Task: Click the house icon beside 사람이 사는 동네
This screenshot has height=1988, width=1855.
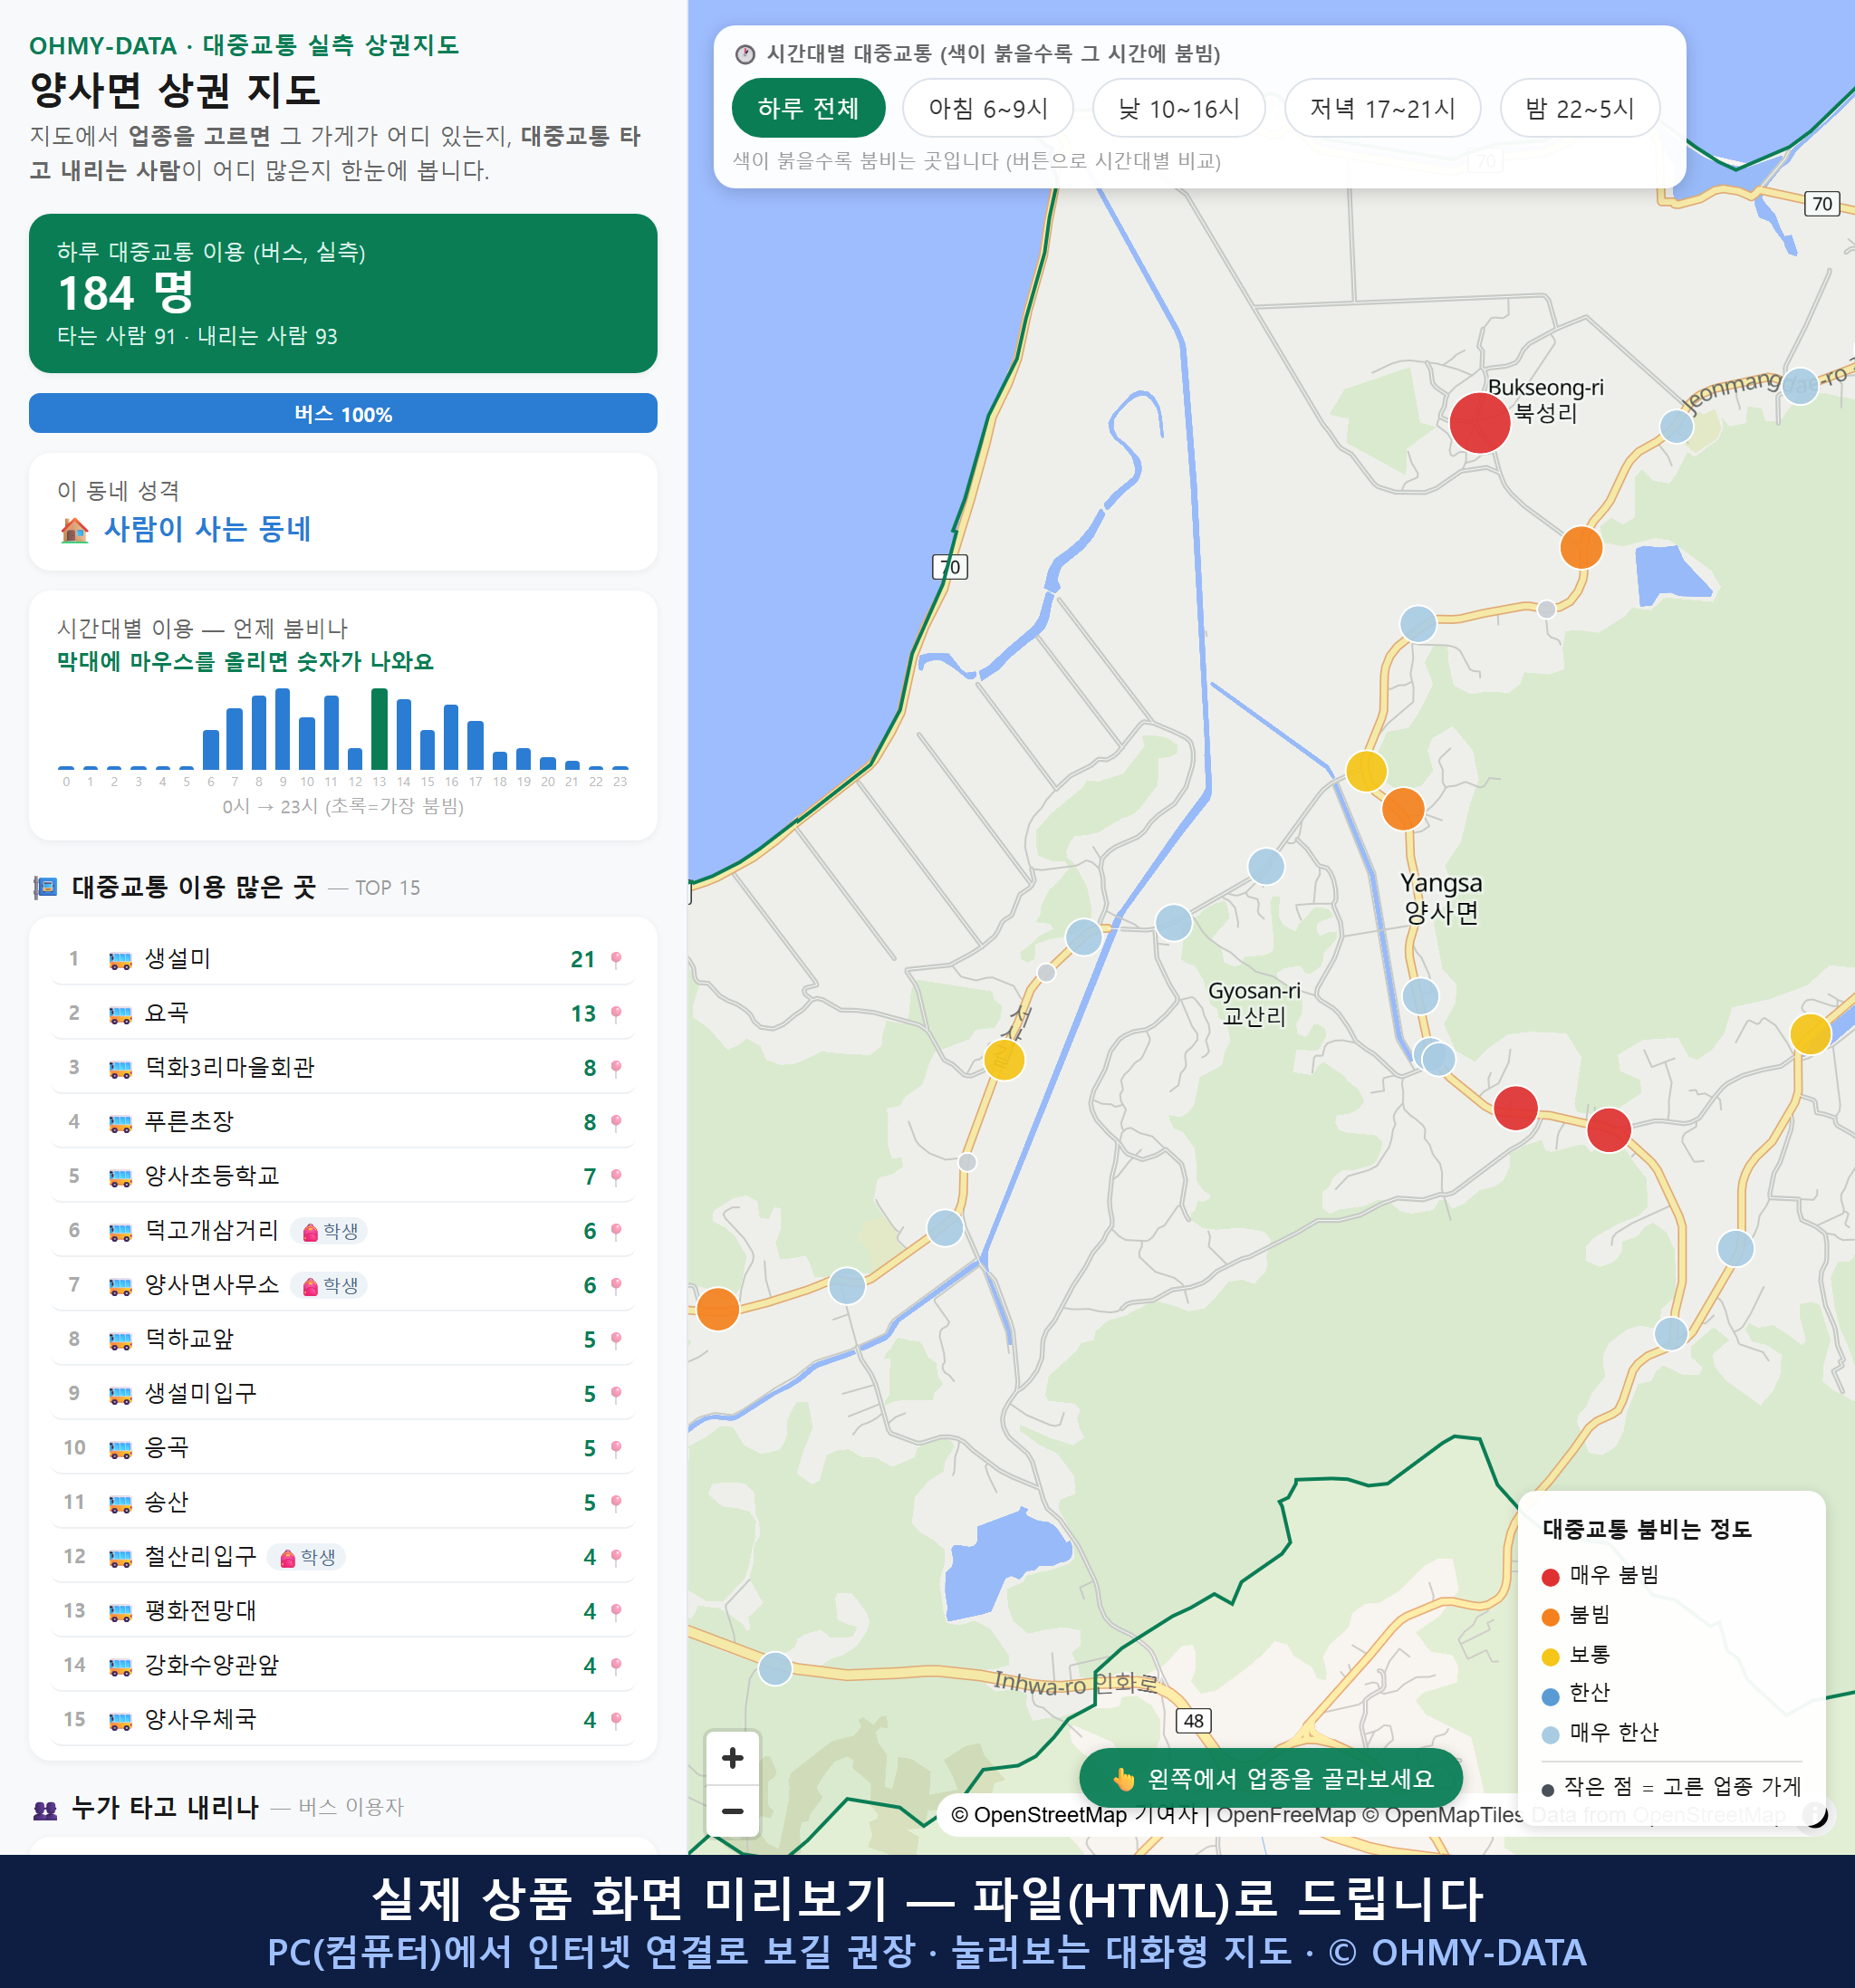Action: click(75, 530)
